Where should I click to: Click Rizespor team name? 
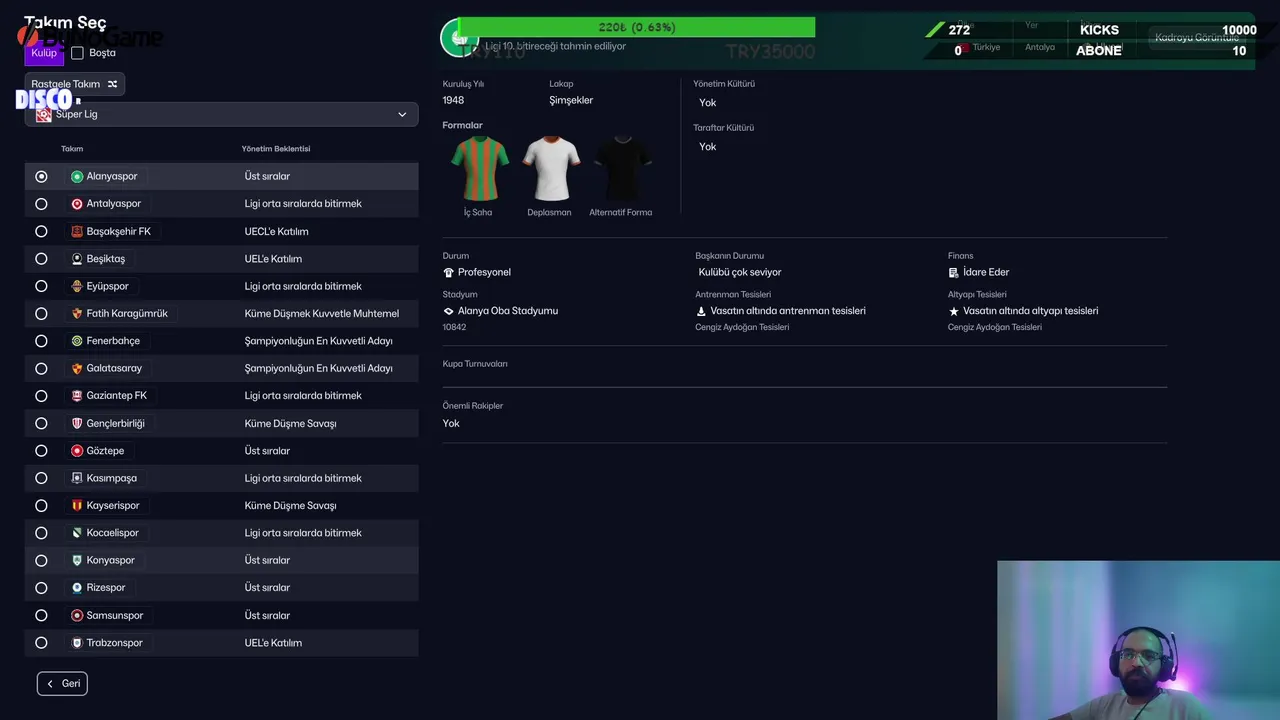(x=106, y=588)
